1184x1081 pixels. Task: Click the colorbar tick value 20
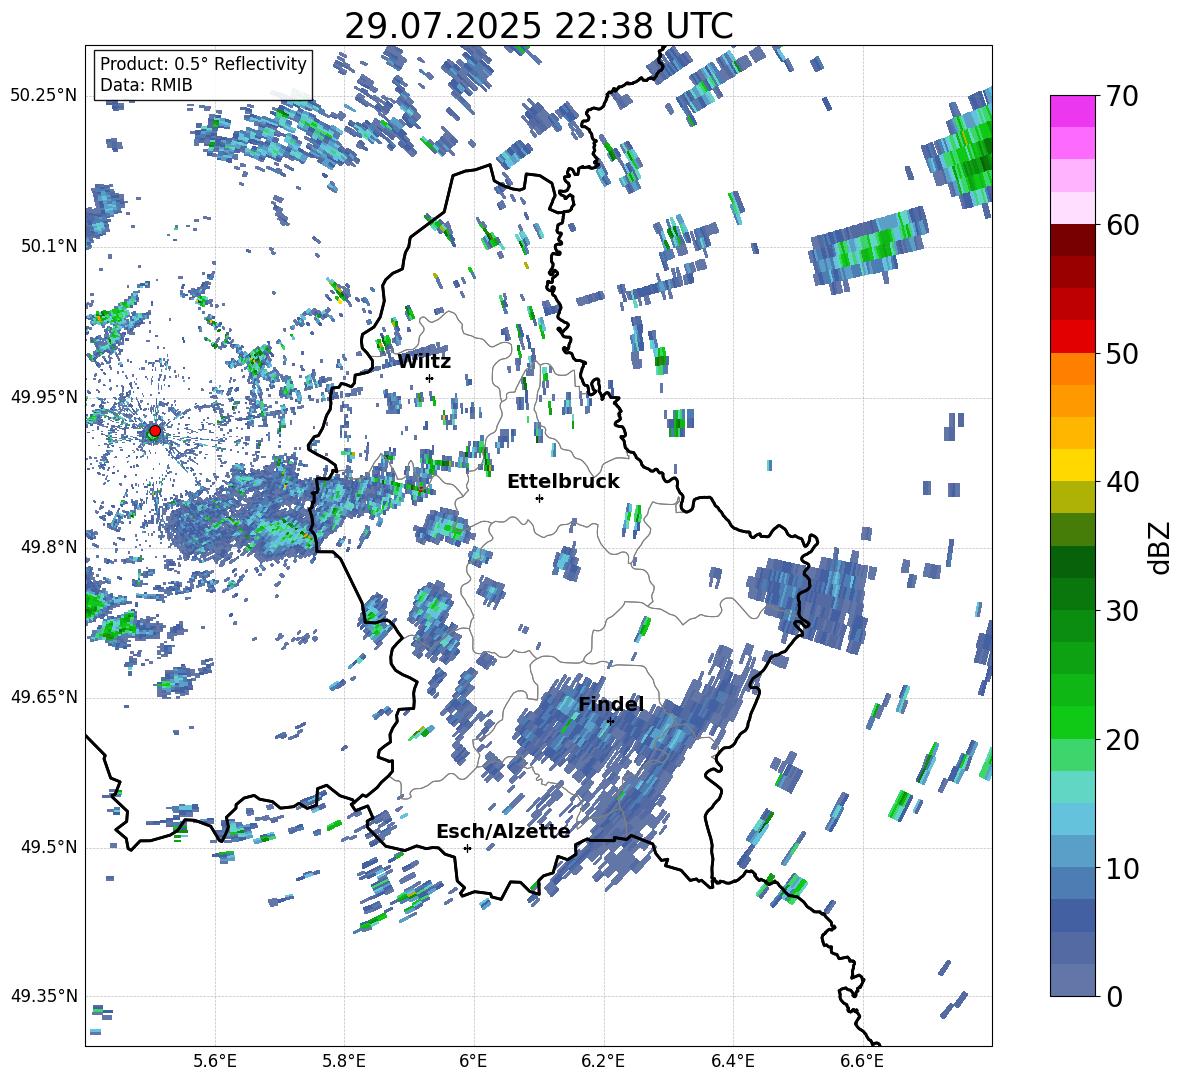[x=1122, y=739]
